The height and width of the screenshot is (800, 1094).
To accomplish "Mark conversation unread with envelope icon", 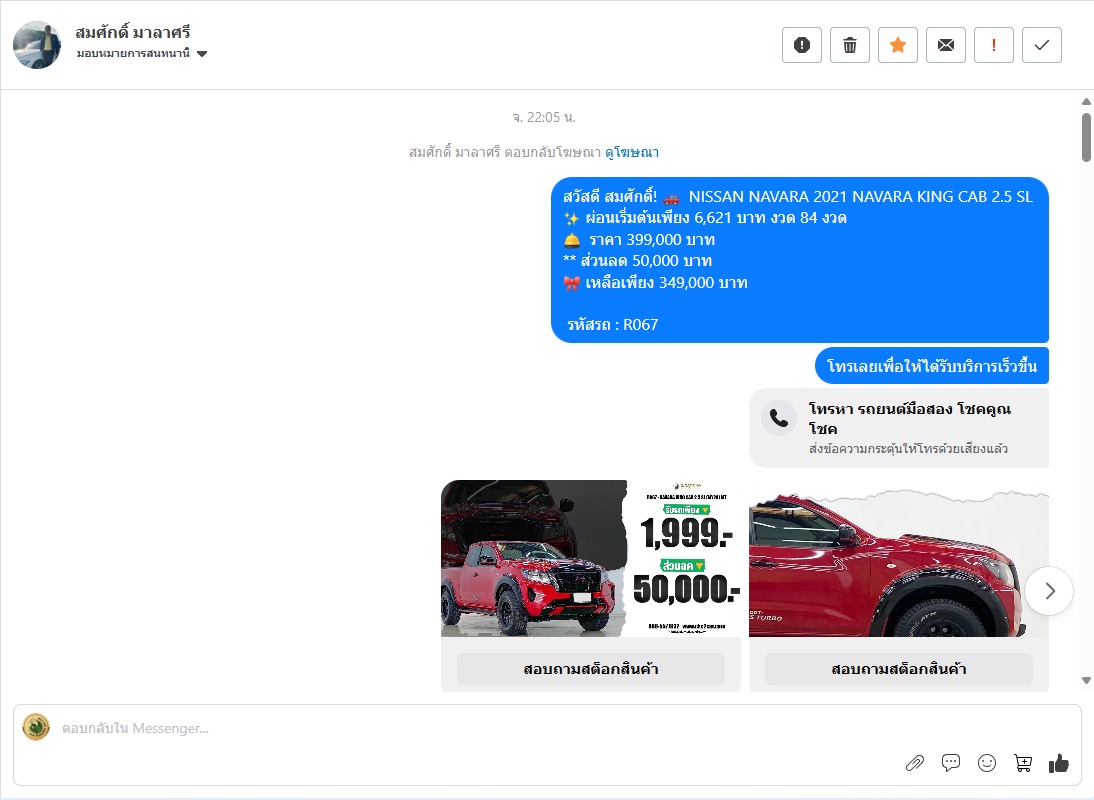I will tap(946, 45).
